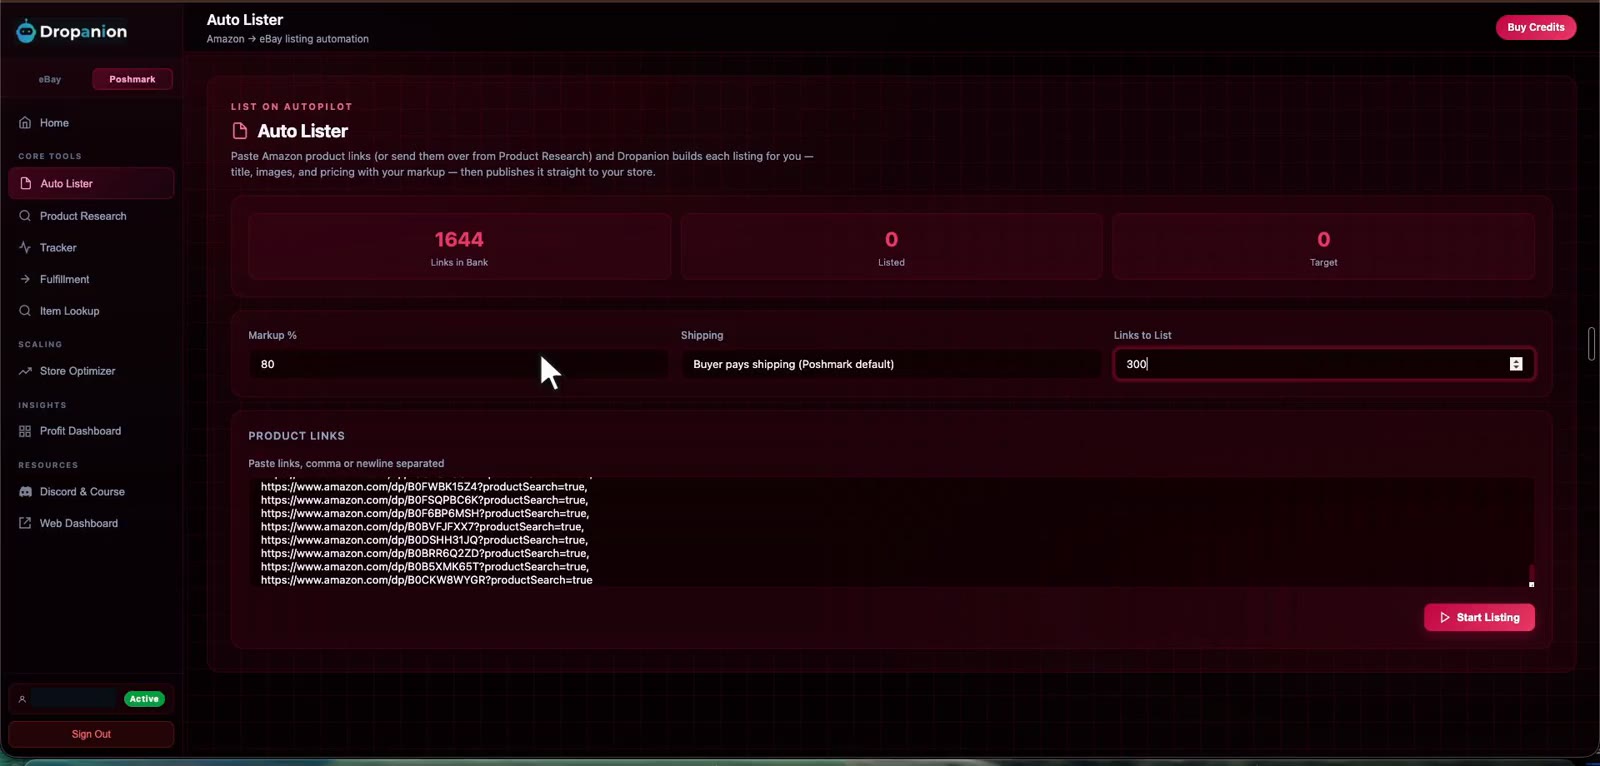Click the 0 Target stat card
The image size is (1600, 766).
1323,246
